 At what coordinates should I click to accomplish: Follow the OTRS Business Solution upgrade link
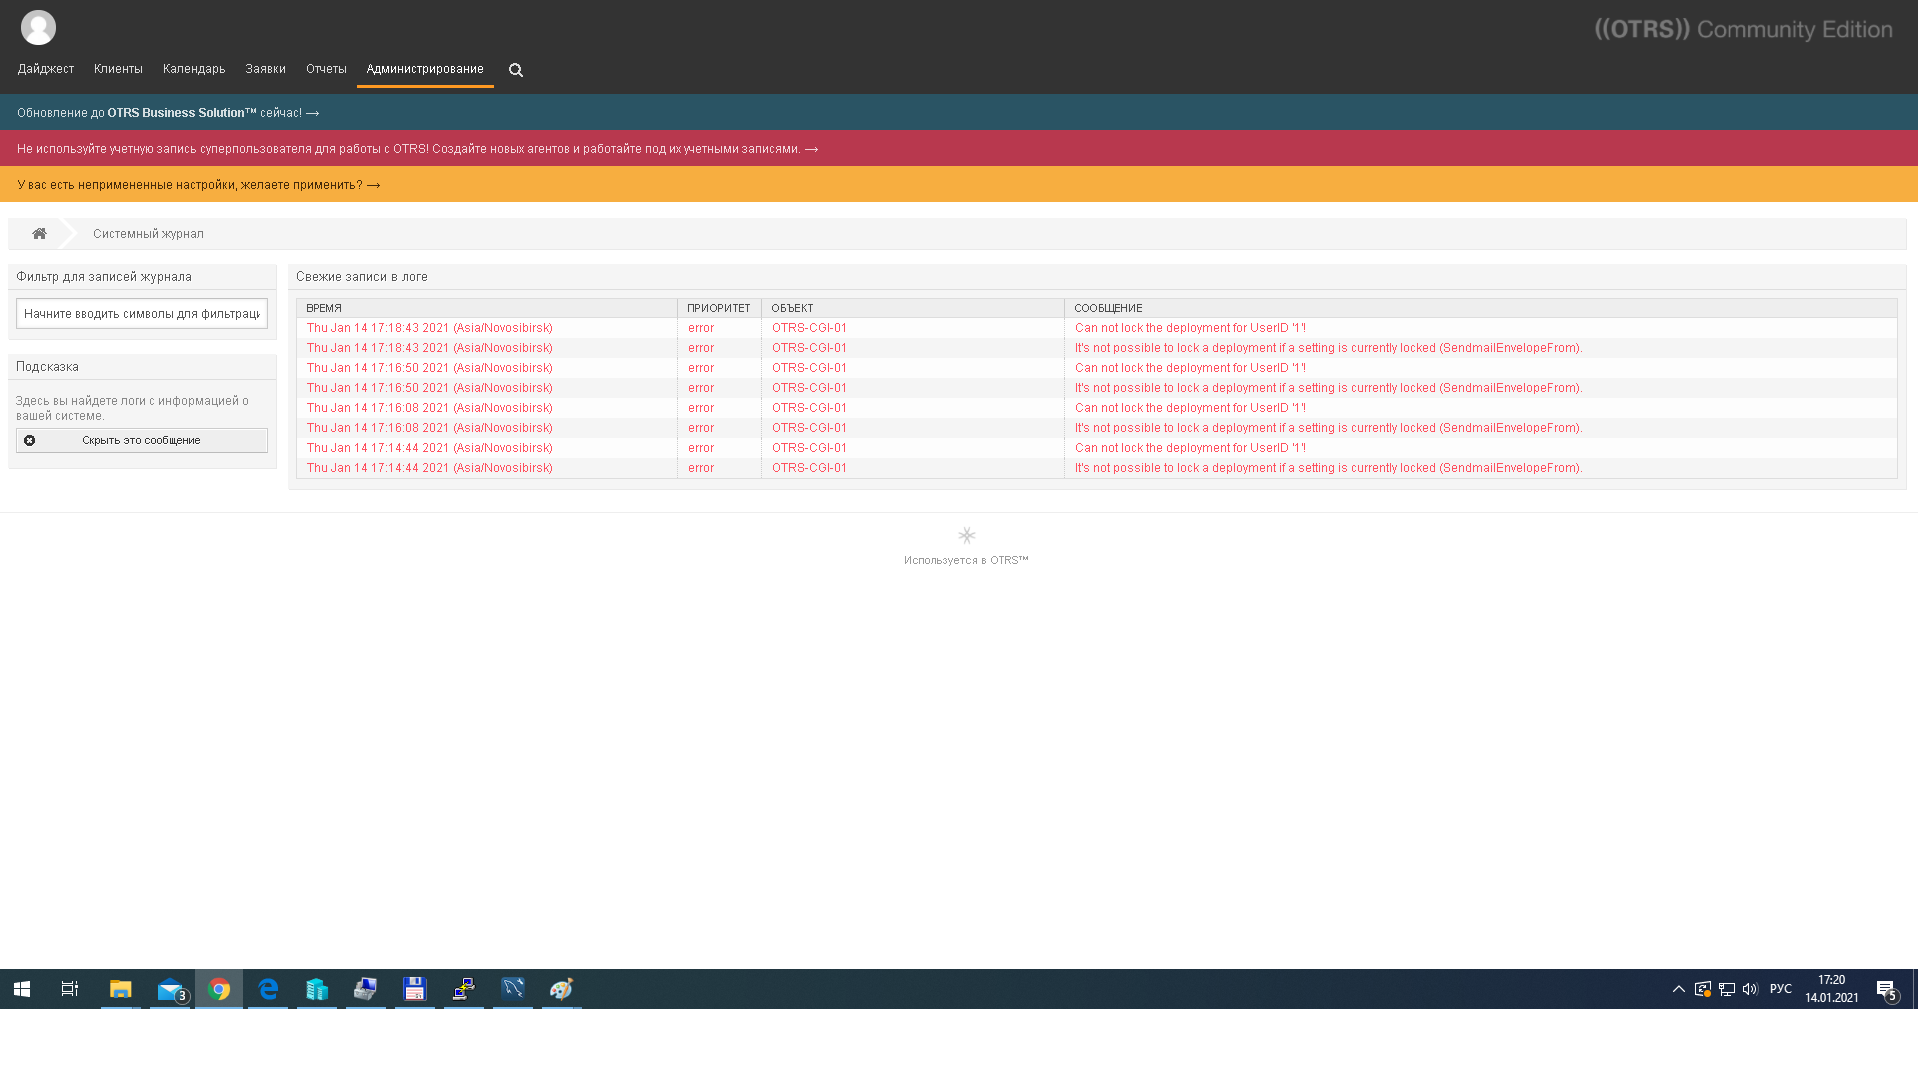pos(168,113)
